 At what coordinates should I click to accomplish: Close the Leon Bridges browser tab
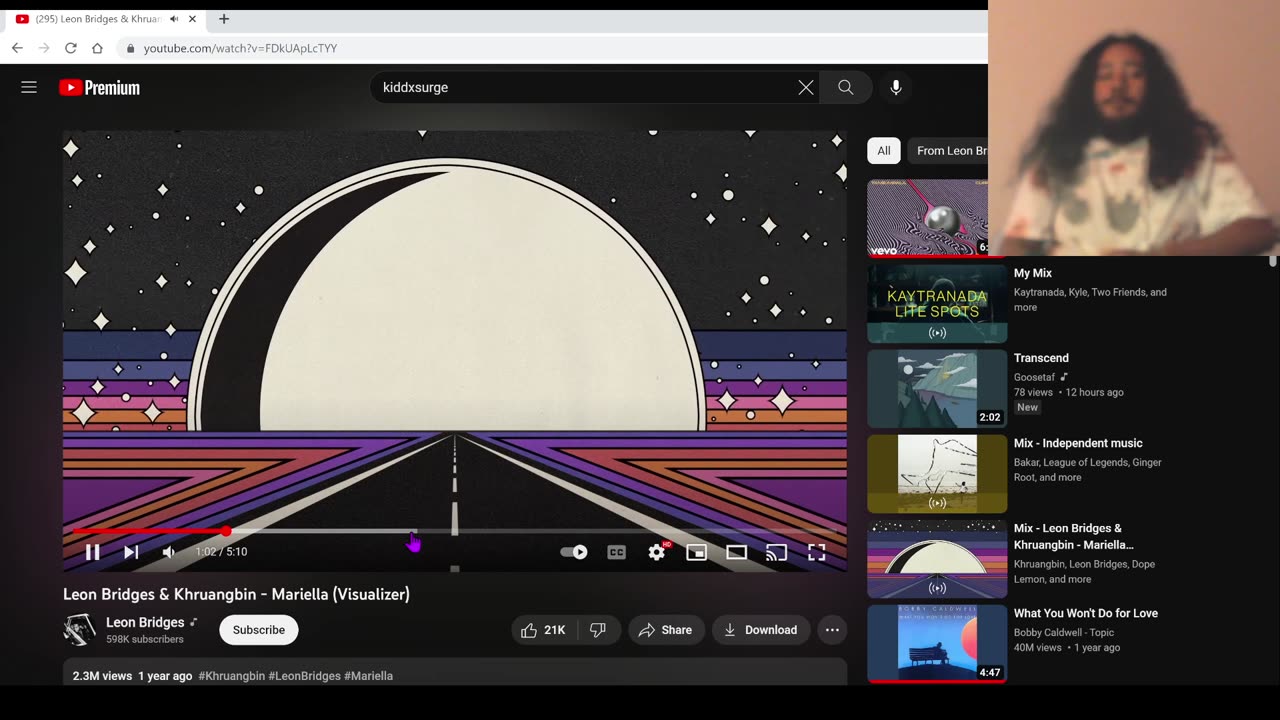pos(192,19)
